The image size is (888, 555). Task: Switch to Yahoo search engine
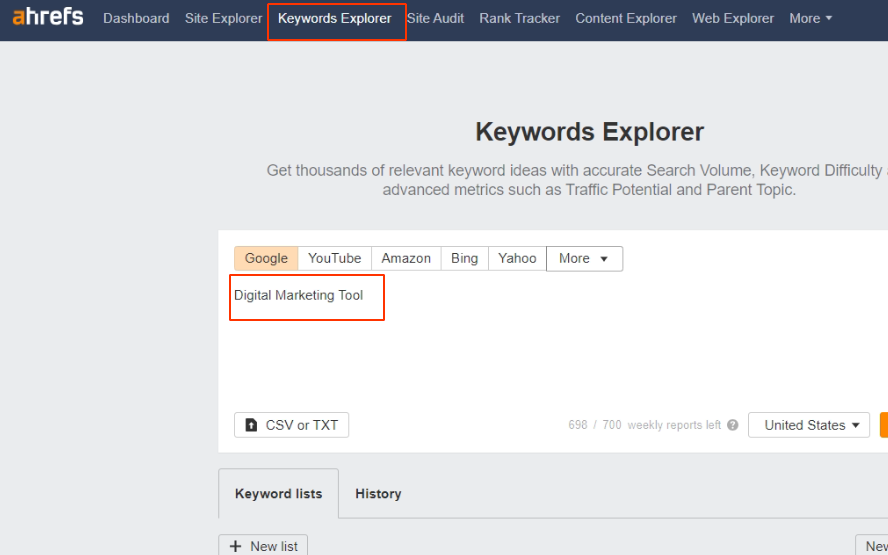(517, 258)
